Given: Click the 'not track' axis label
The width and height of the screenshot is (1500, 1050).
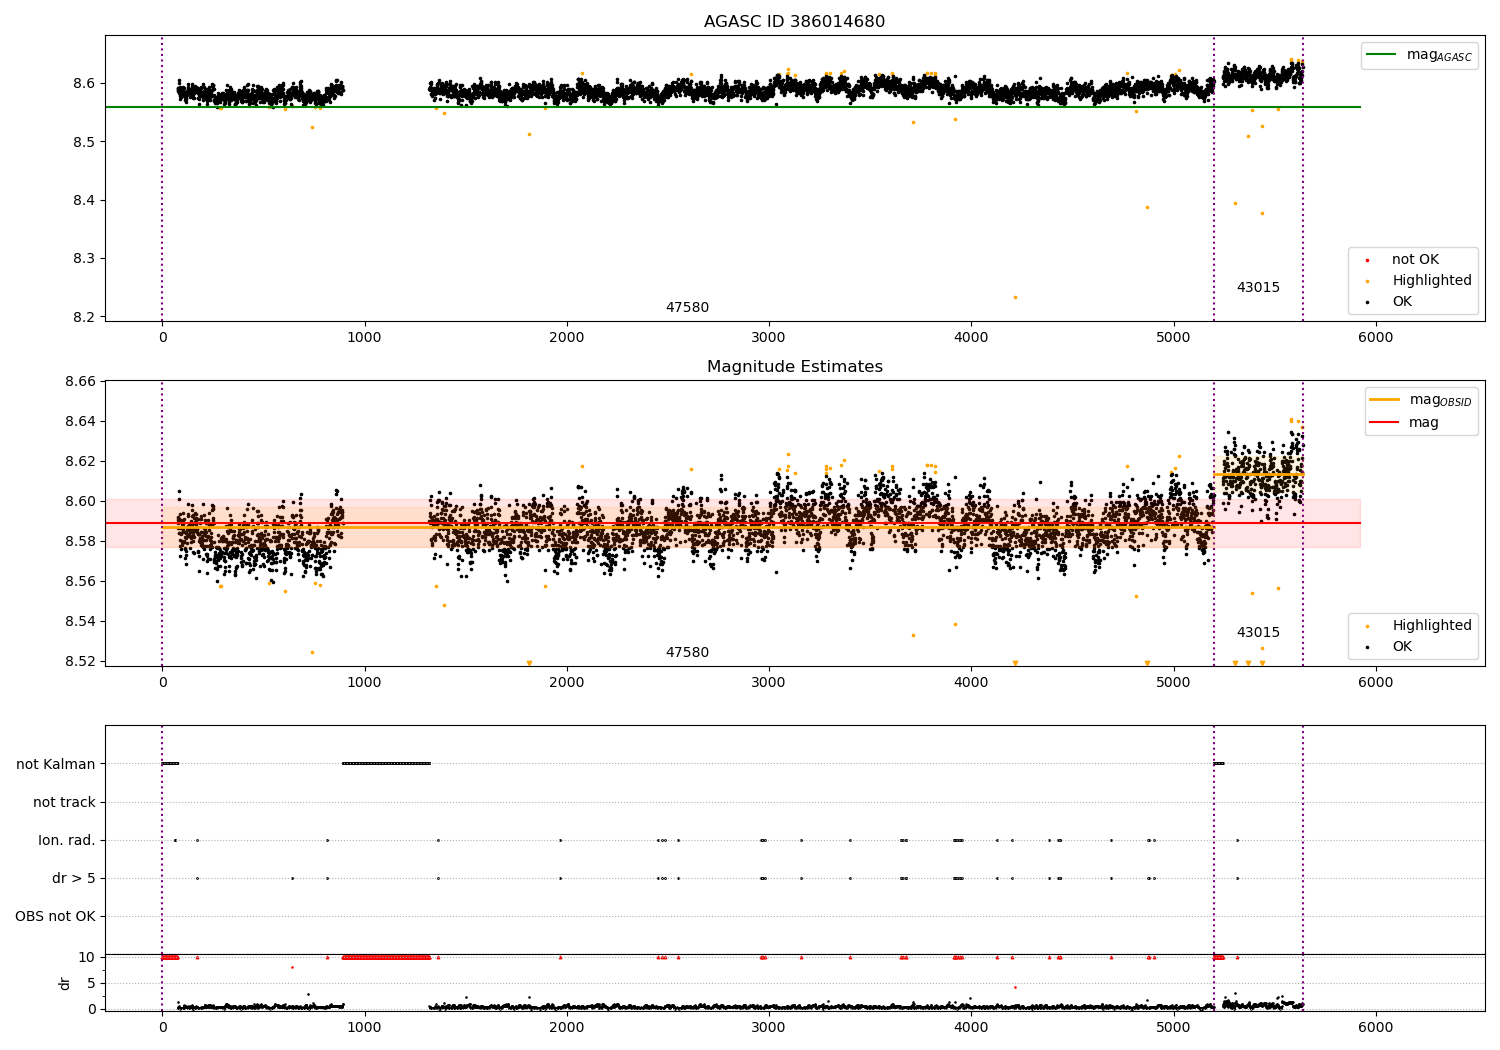Looking at the screenshot, I should 64,803.
